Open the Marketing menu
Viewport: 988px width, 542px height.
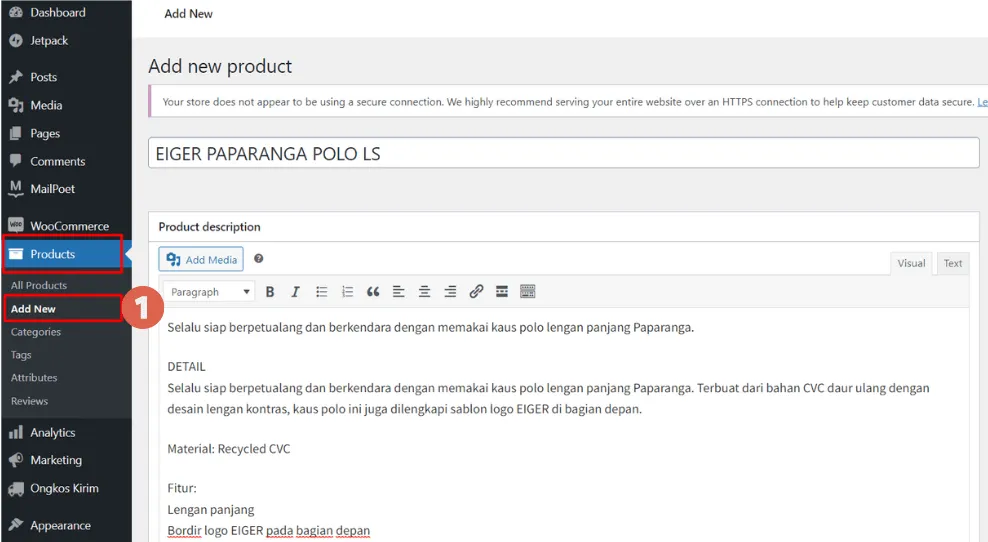[x=56, y=460]
